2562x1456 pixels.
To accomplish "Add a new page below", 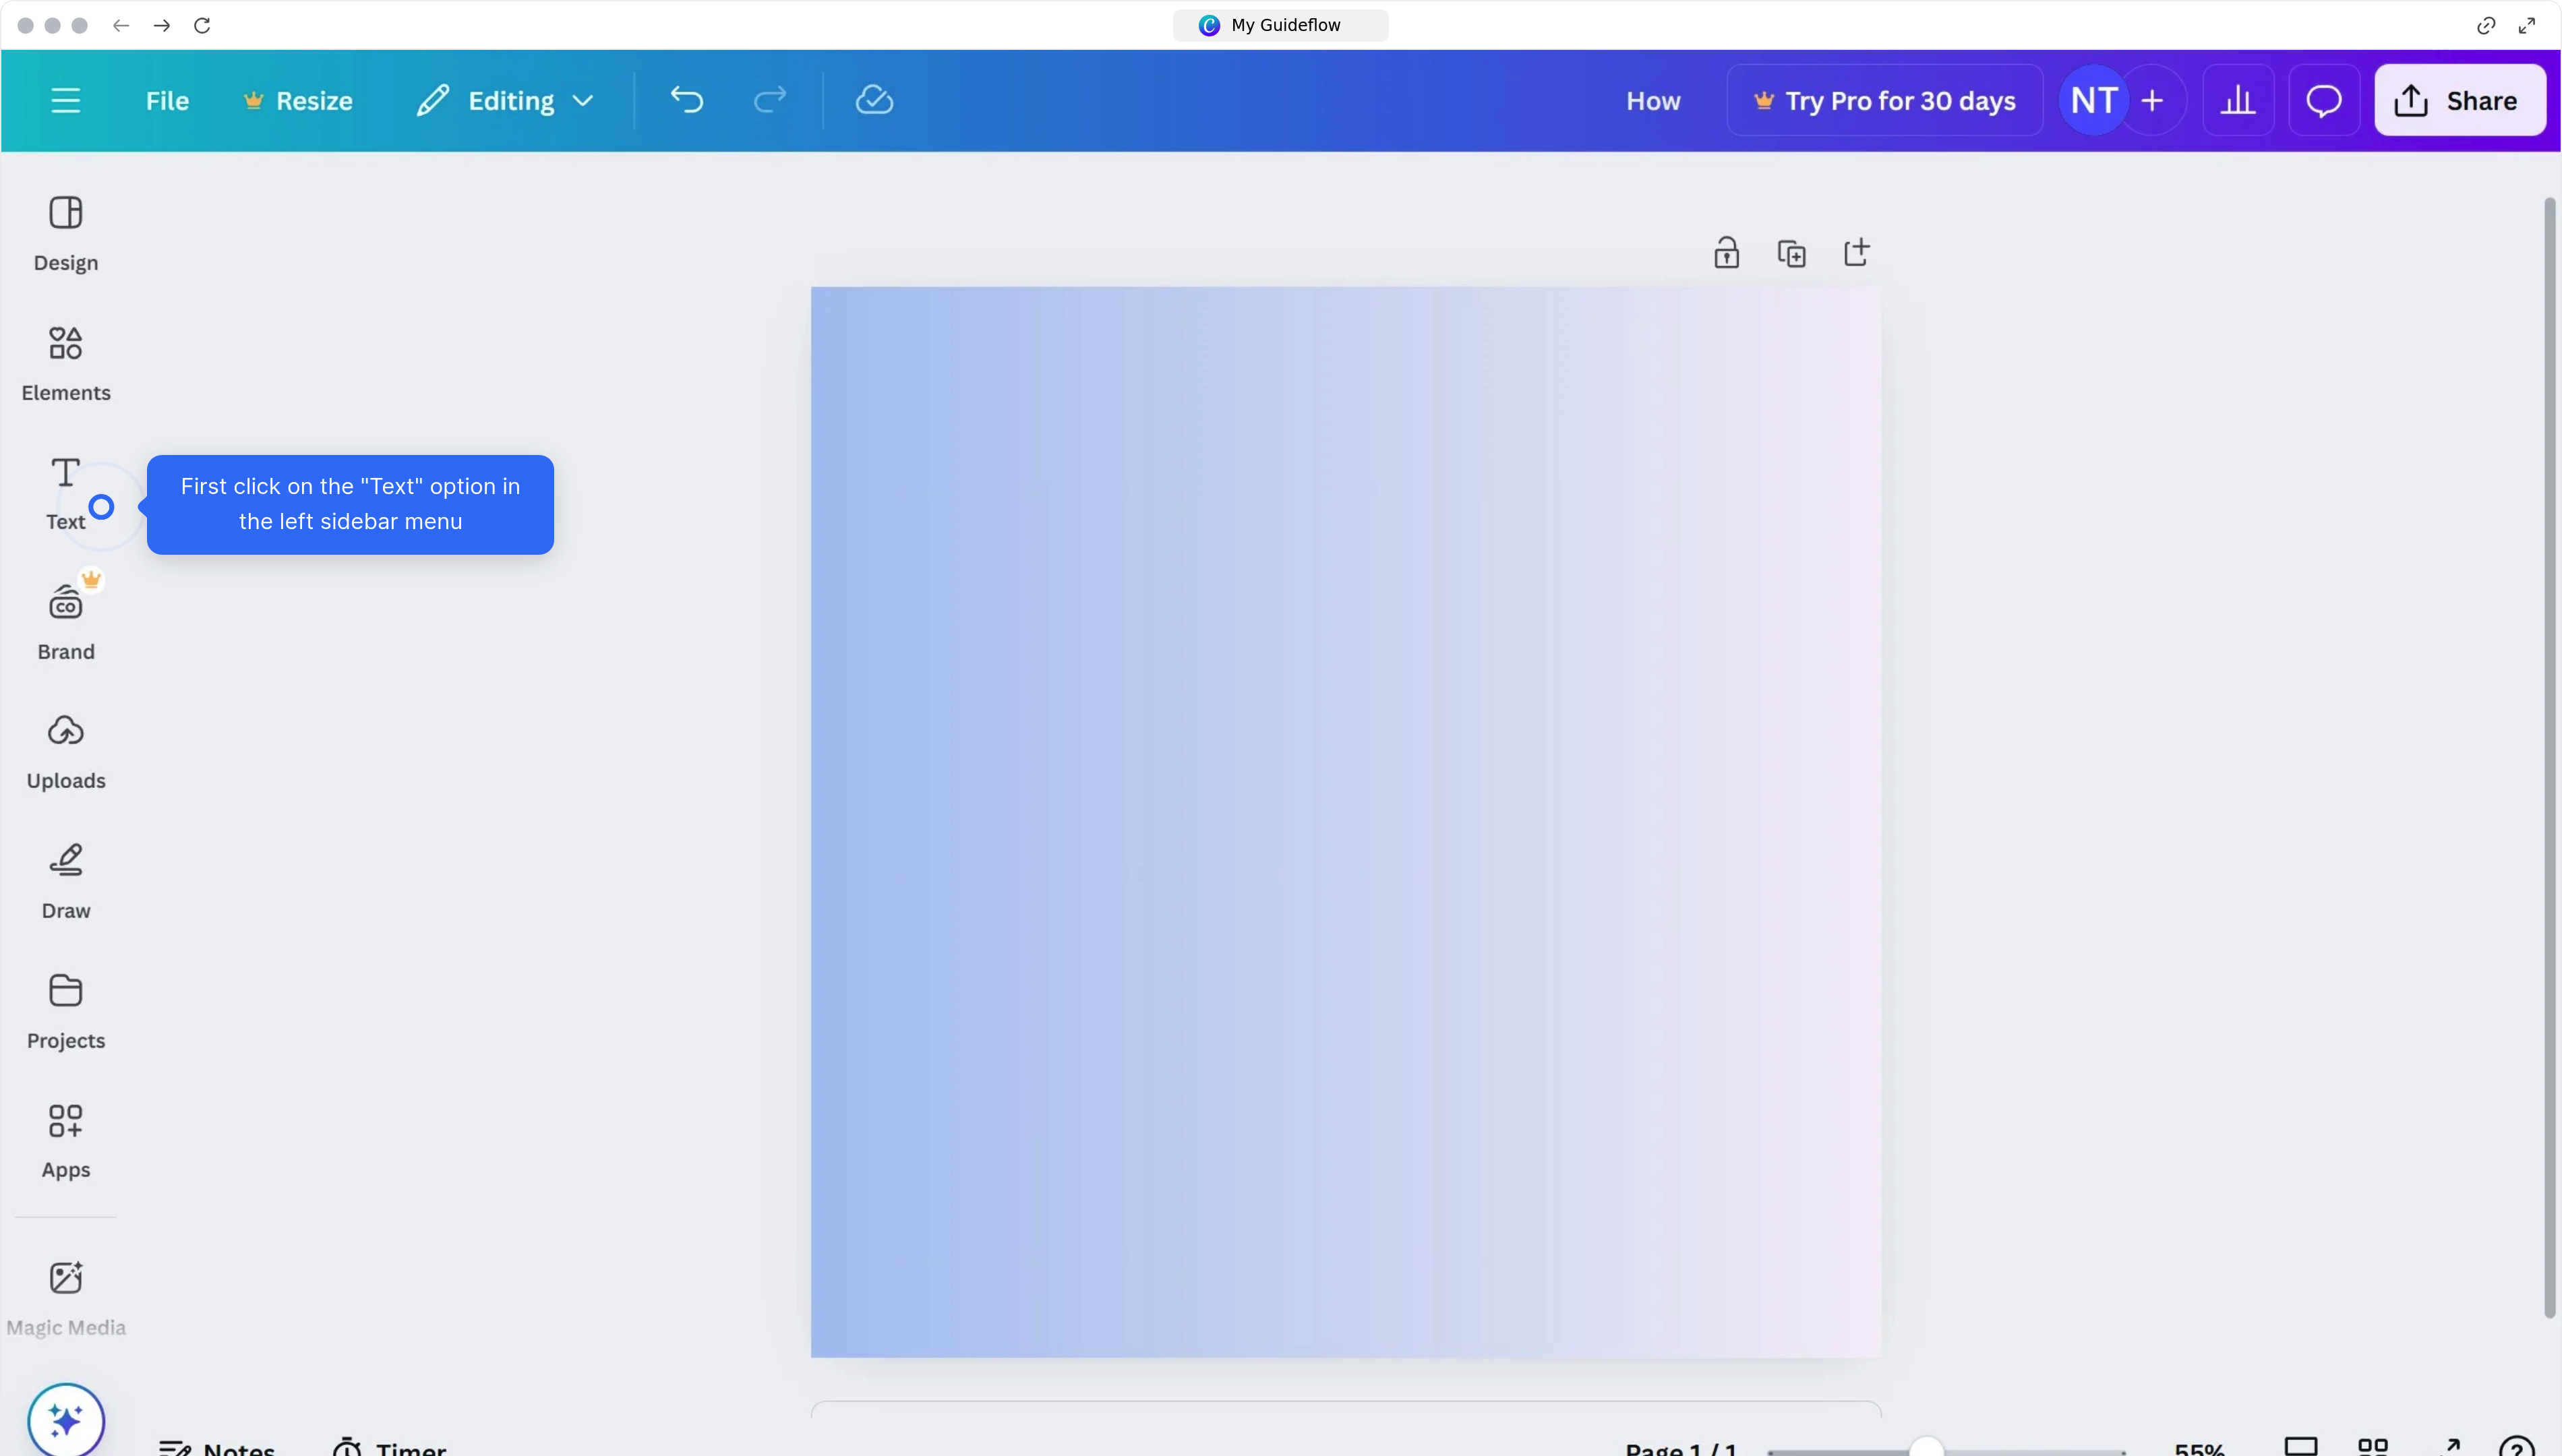I will (1856, 252).
